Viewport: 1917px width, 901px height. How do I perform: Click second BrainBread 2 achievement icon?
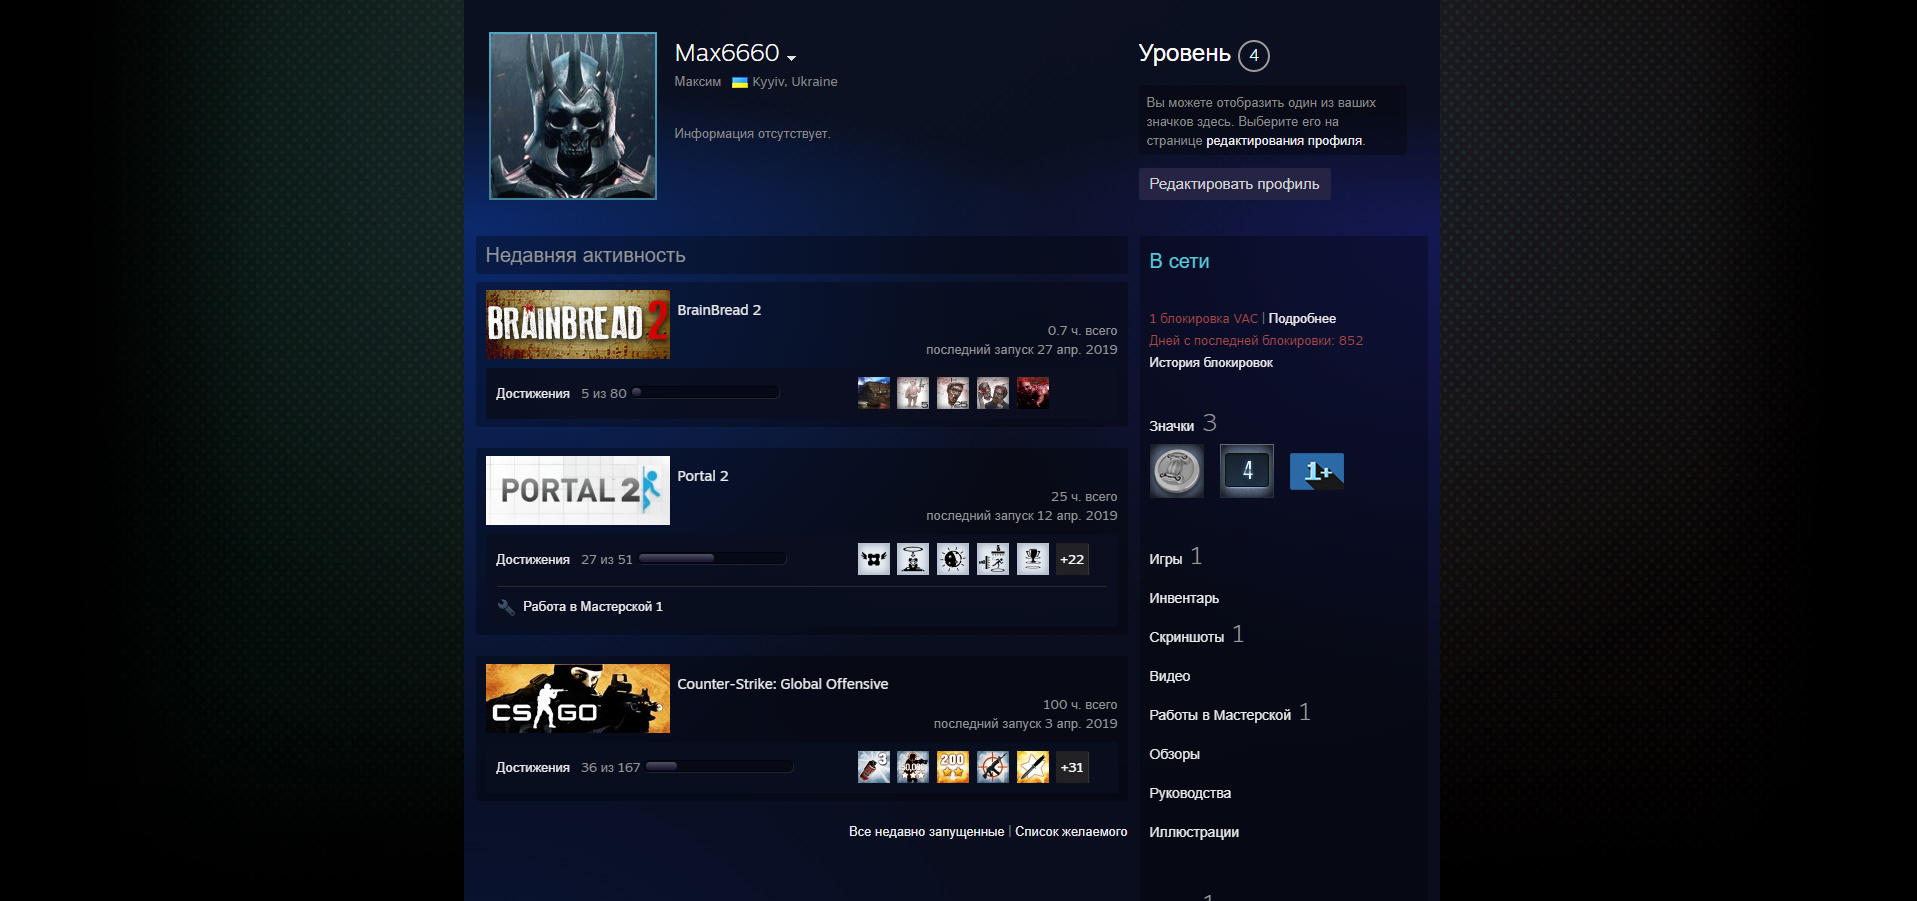(x=913, y=393)
